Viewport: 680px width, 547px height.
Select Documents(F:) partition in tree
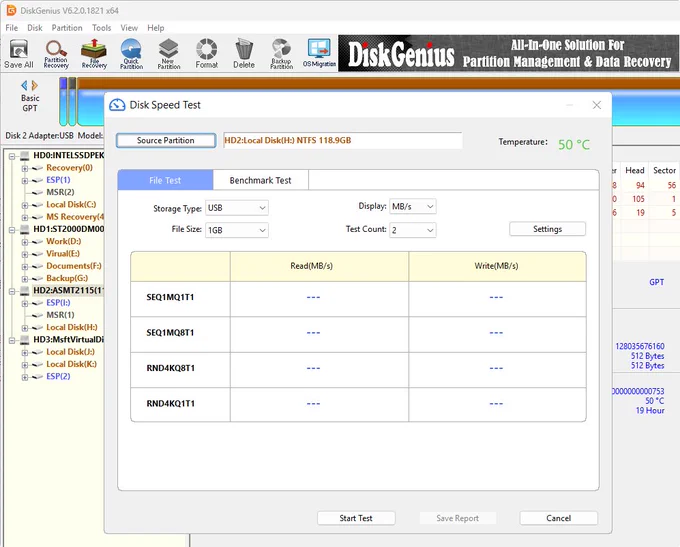[x=74, y=266]
